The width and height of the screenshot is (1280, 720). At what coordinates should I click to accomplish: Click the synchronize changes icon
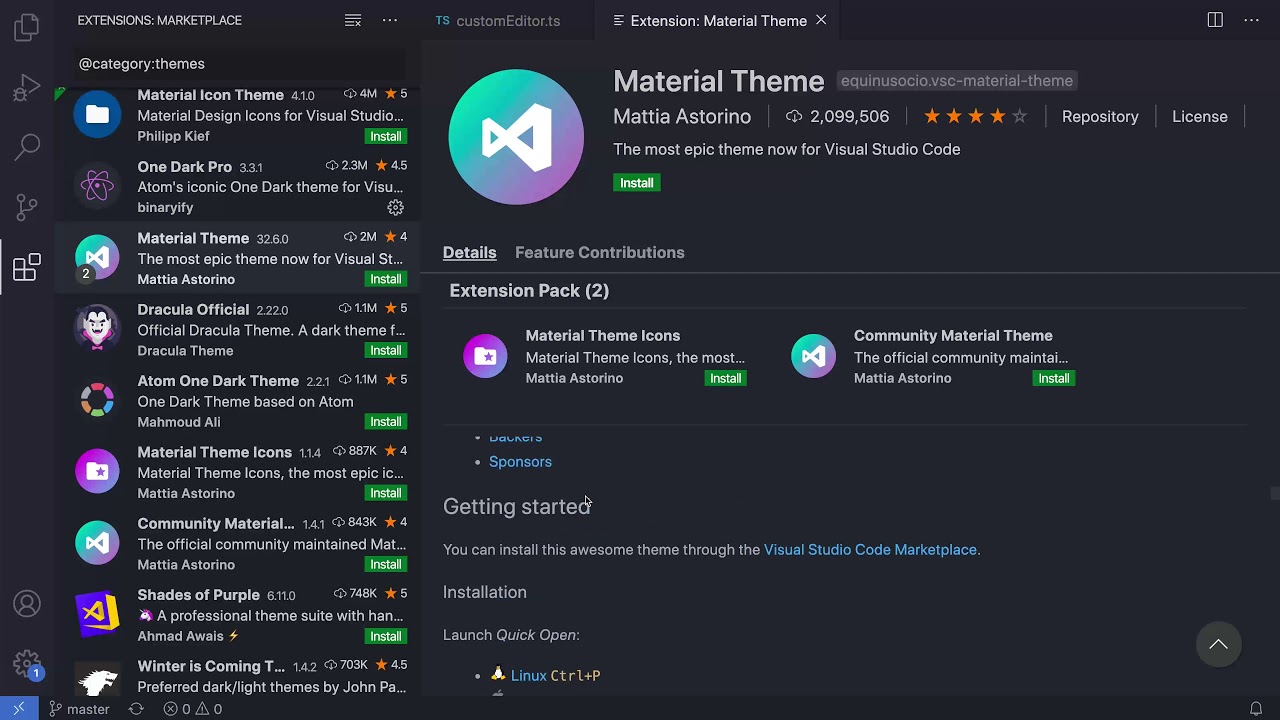point(136,709)
